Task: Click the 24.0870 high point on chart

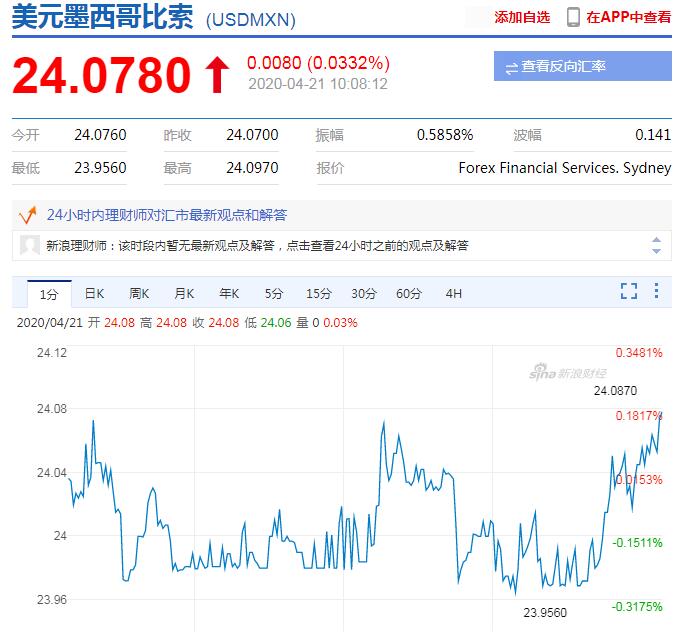Action: click(660, 411)
